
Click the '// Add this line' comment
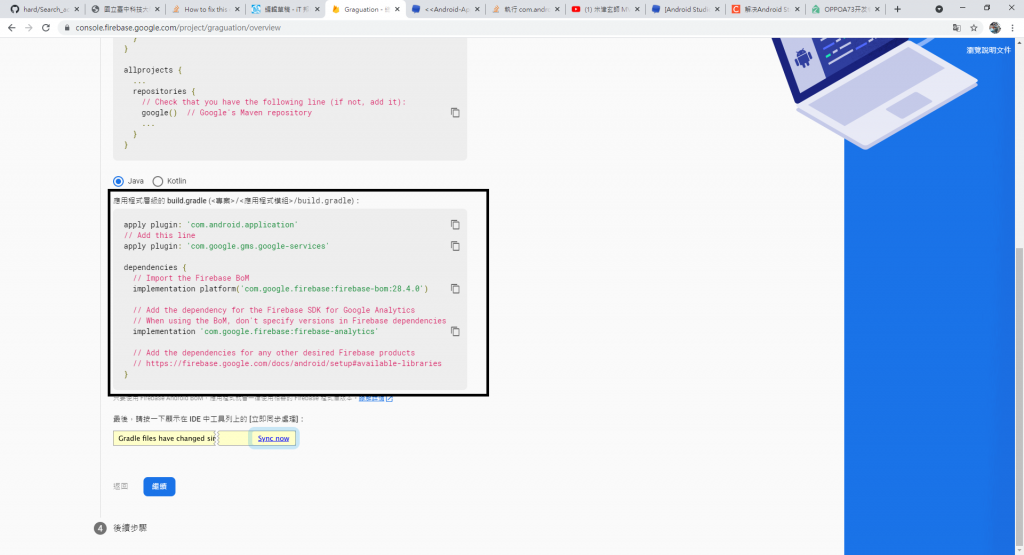(x=159, y=236)
